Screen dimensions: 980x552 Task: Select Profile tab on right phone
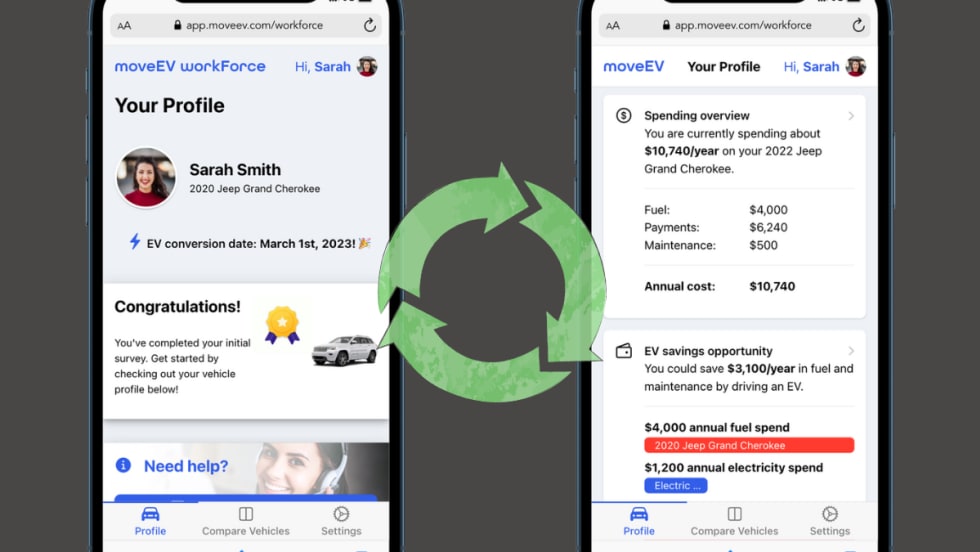click(x=638, y=520)
